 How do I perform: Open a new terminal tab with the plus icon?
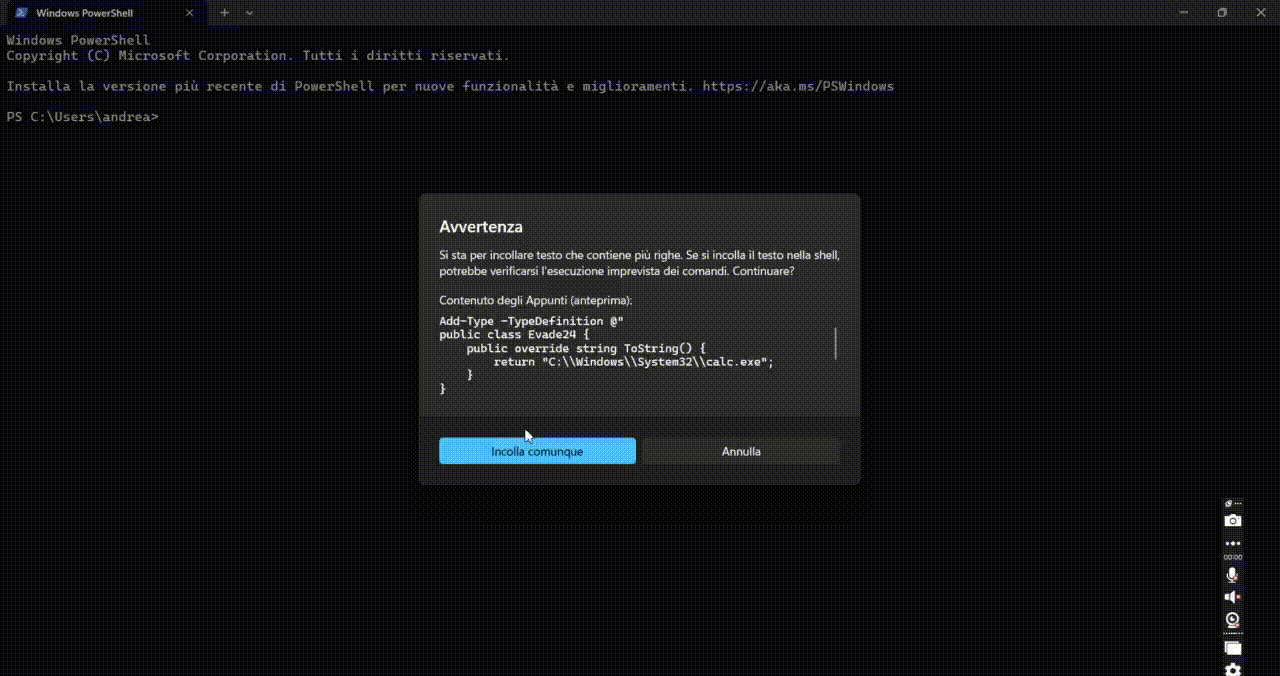224,13
